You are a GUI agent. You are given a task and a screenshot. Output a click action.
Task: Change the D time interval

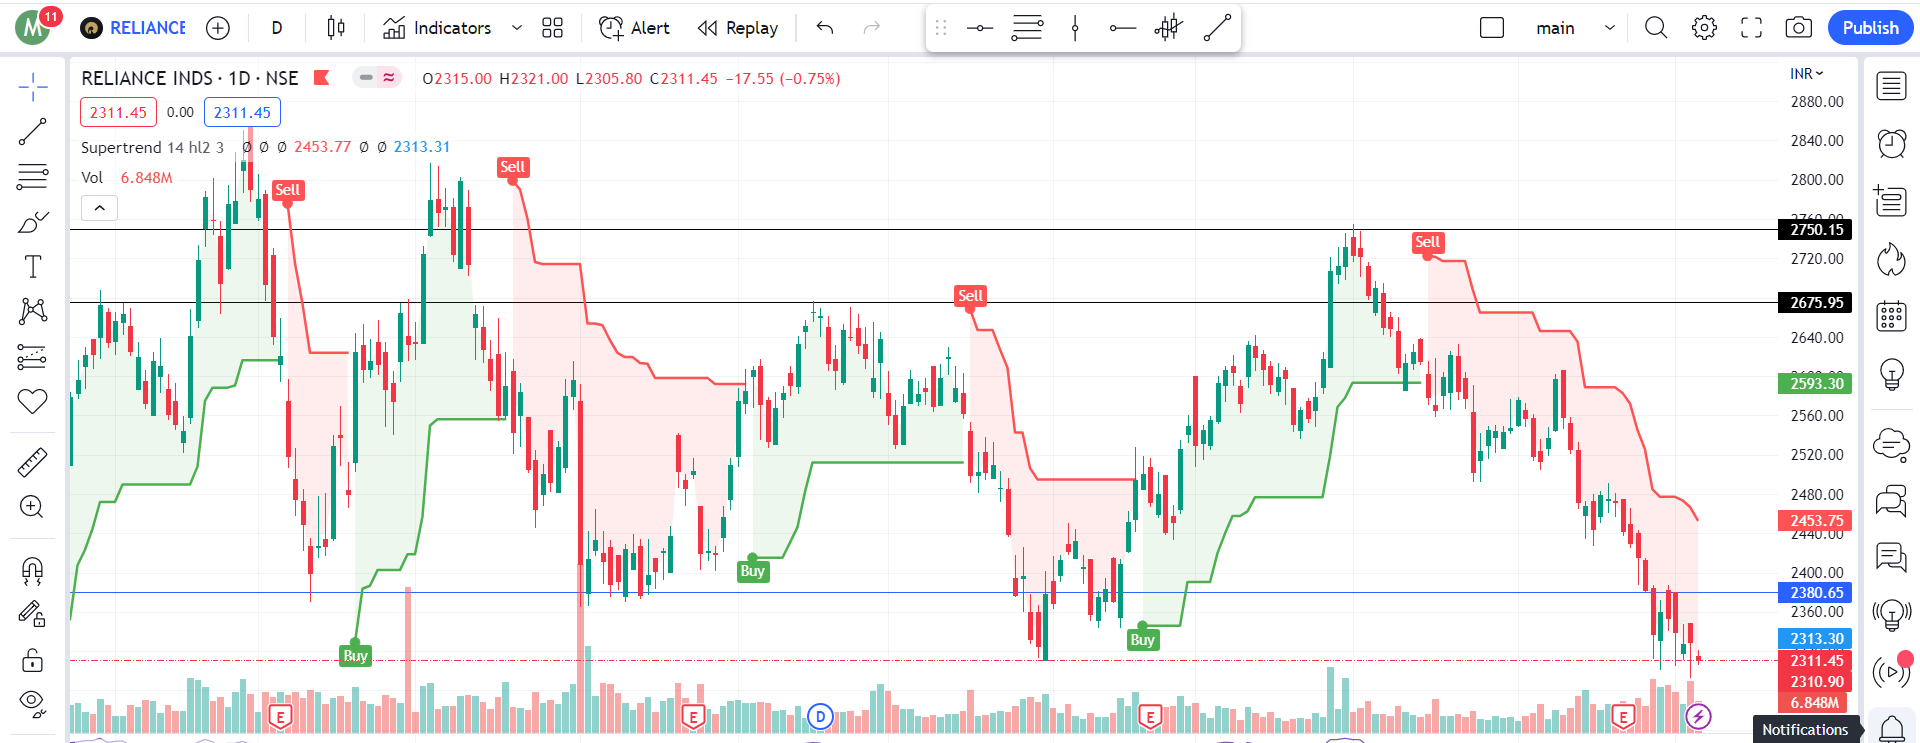coord(277,28)
